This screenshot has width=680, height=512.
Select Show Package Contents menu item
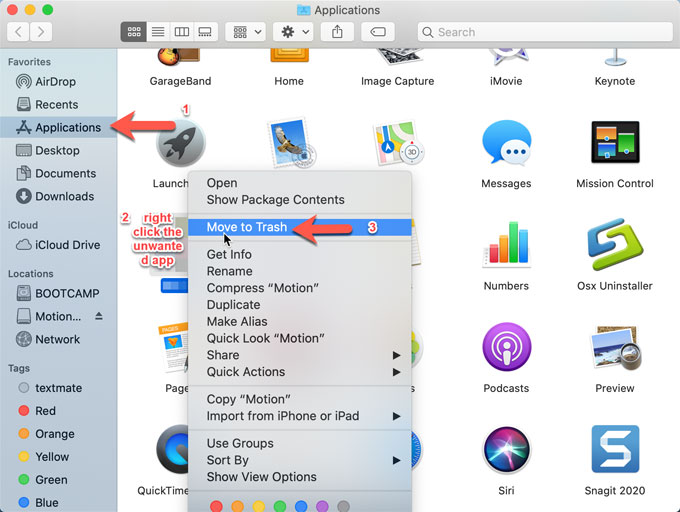275,200
